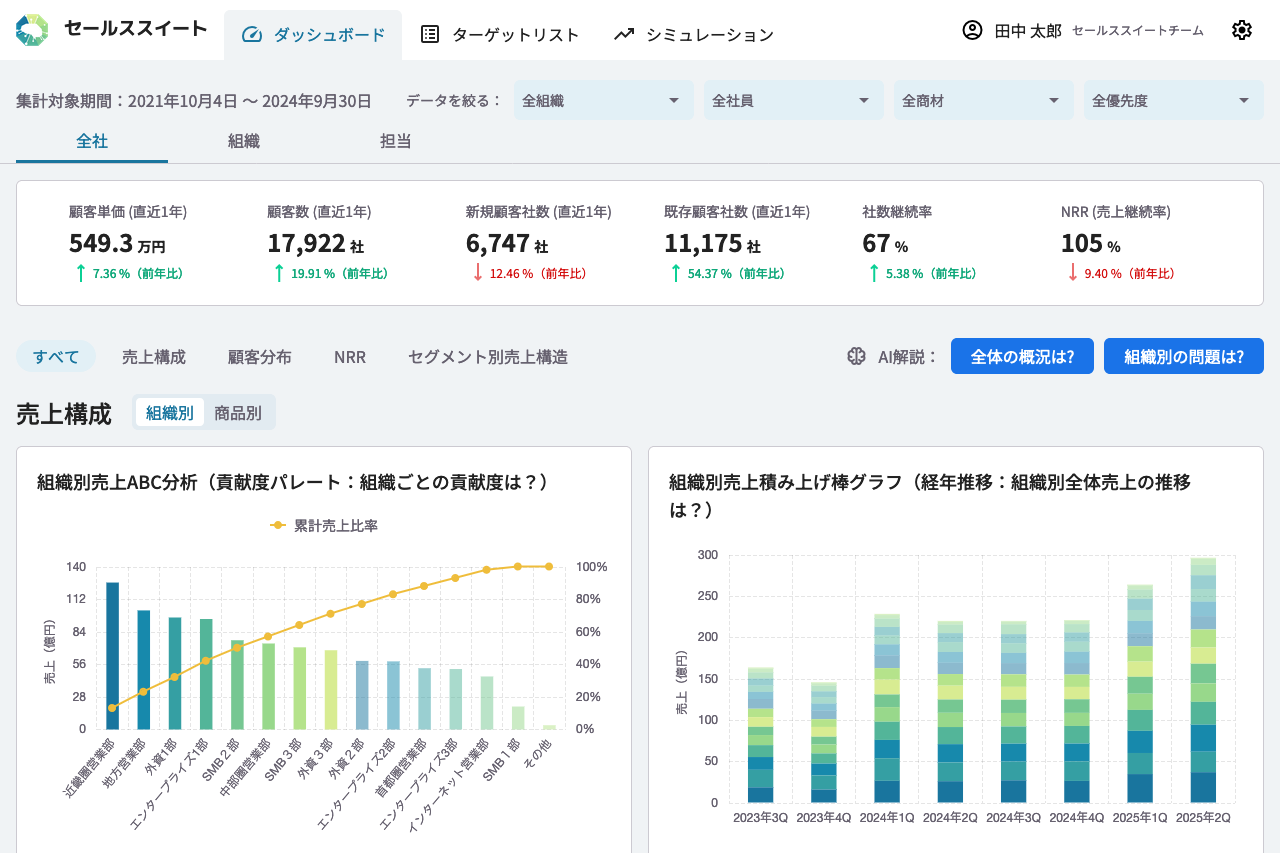Image resolution: width=1280 pixels, height=853 pixels.
Task: Click the AI解説 brain icon
Action: pos(856,356)
